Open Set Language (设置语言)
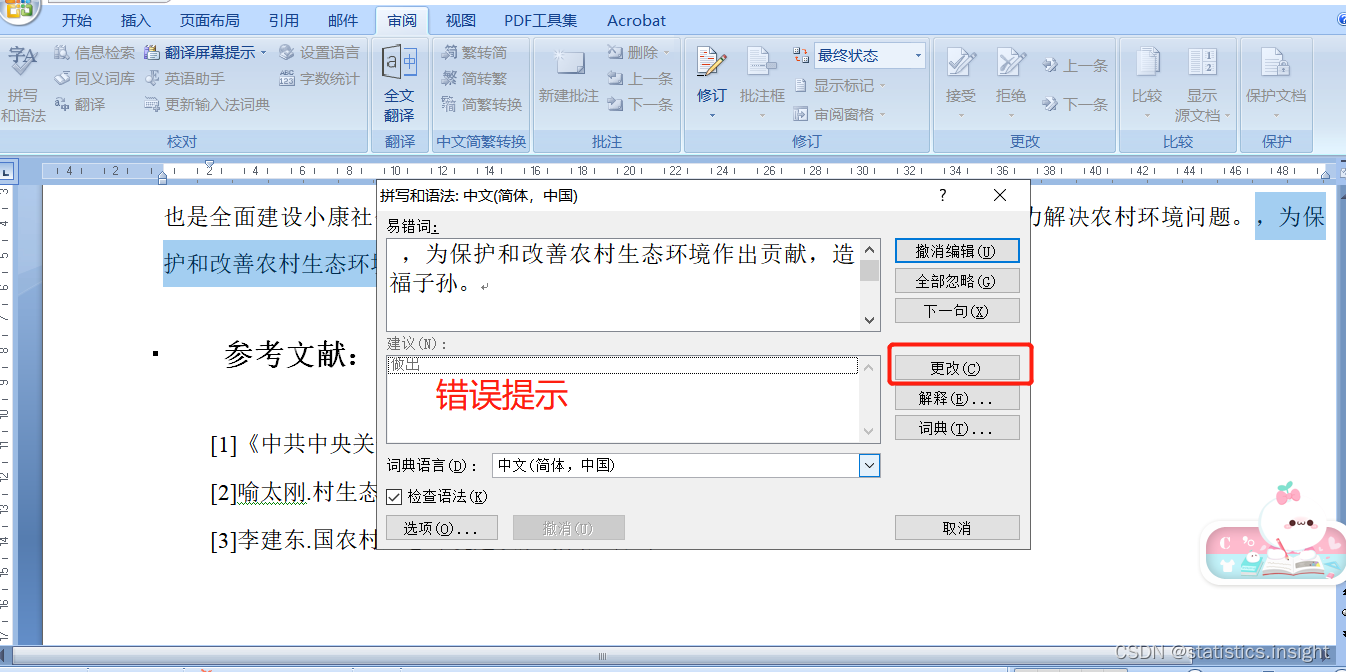1346x672 pixels. 319,52
